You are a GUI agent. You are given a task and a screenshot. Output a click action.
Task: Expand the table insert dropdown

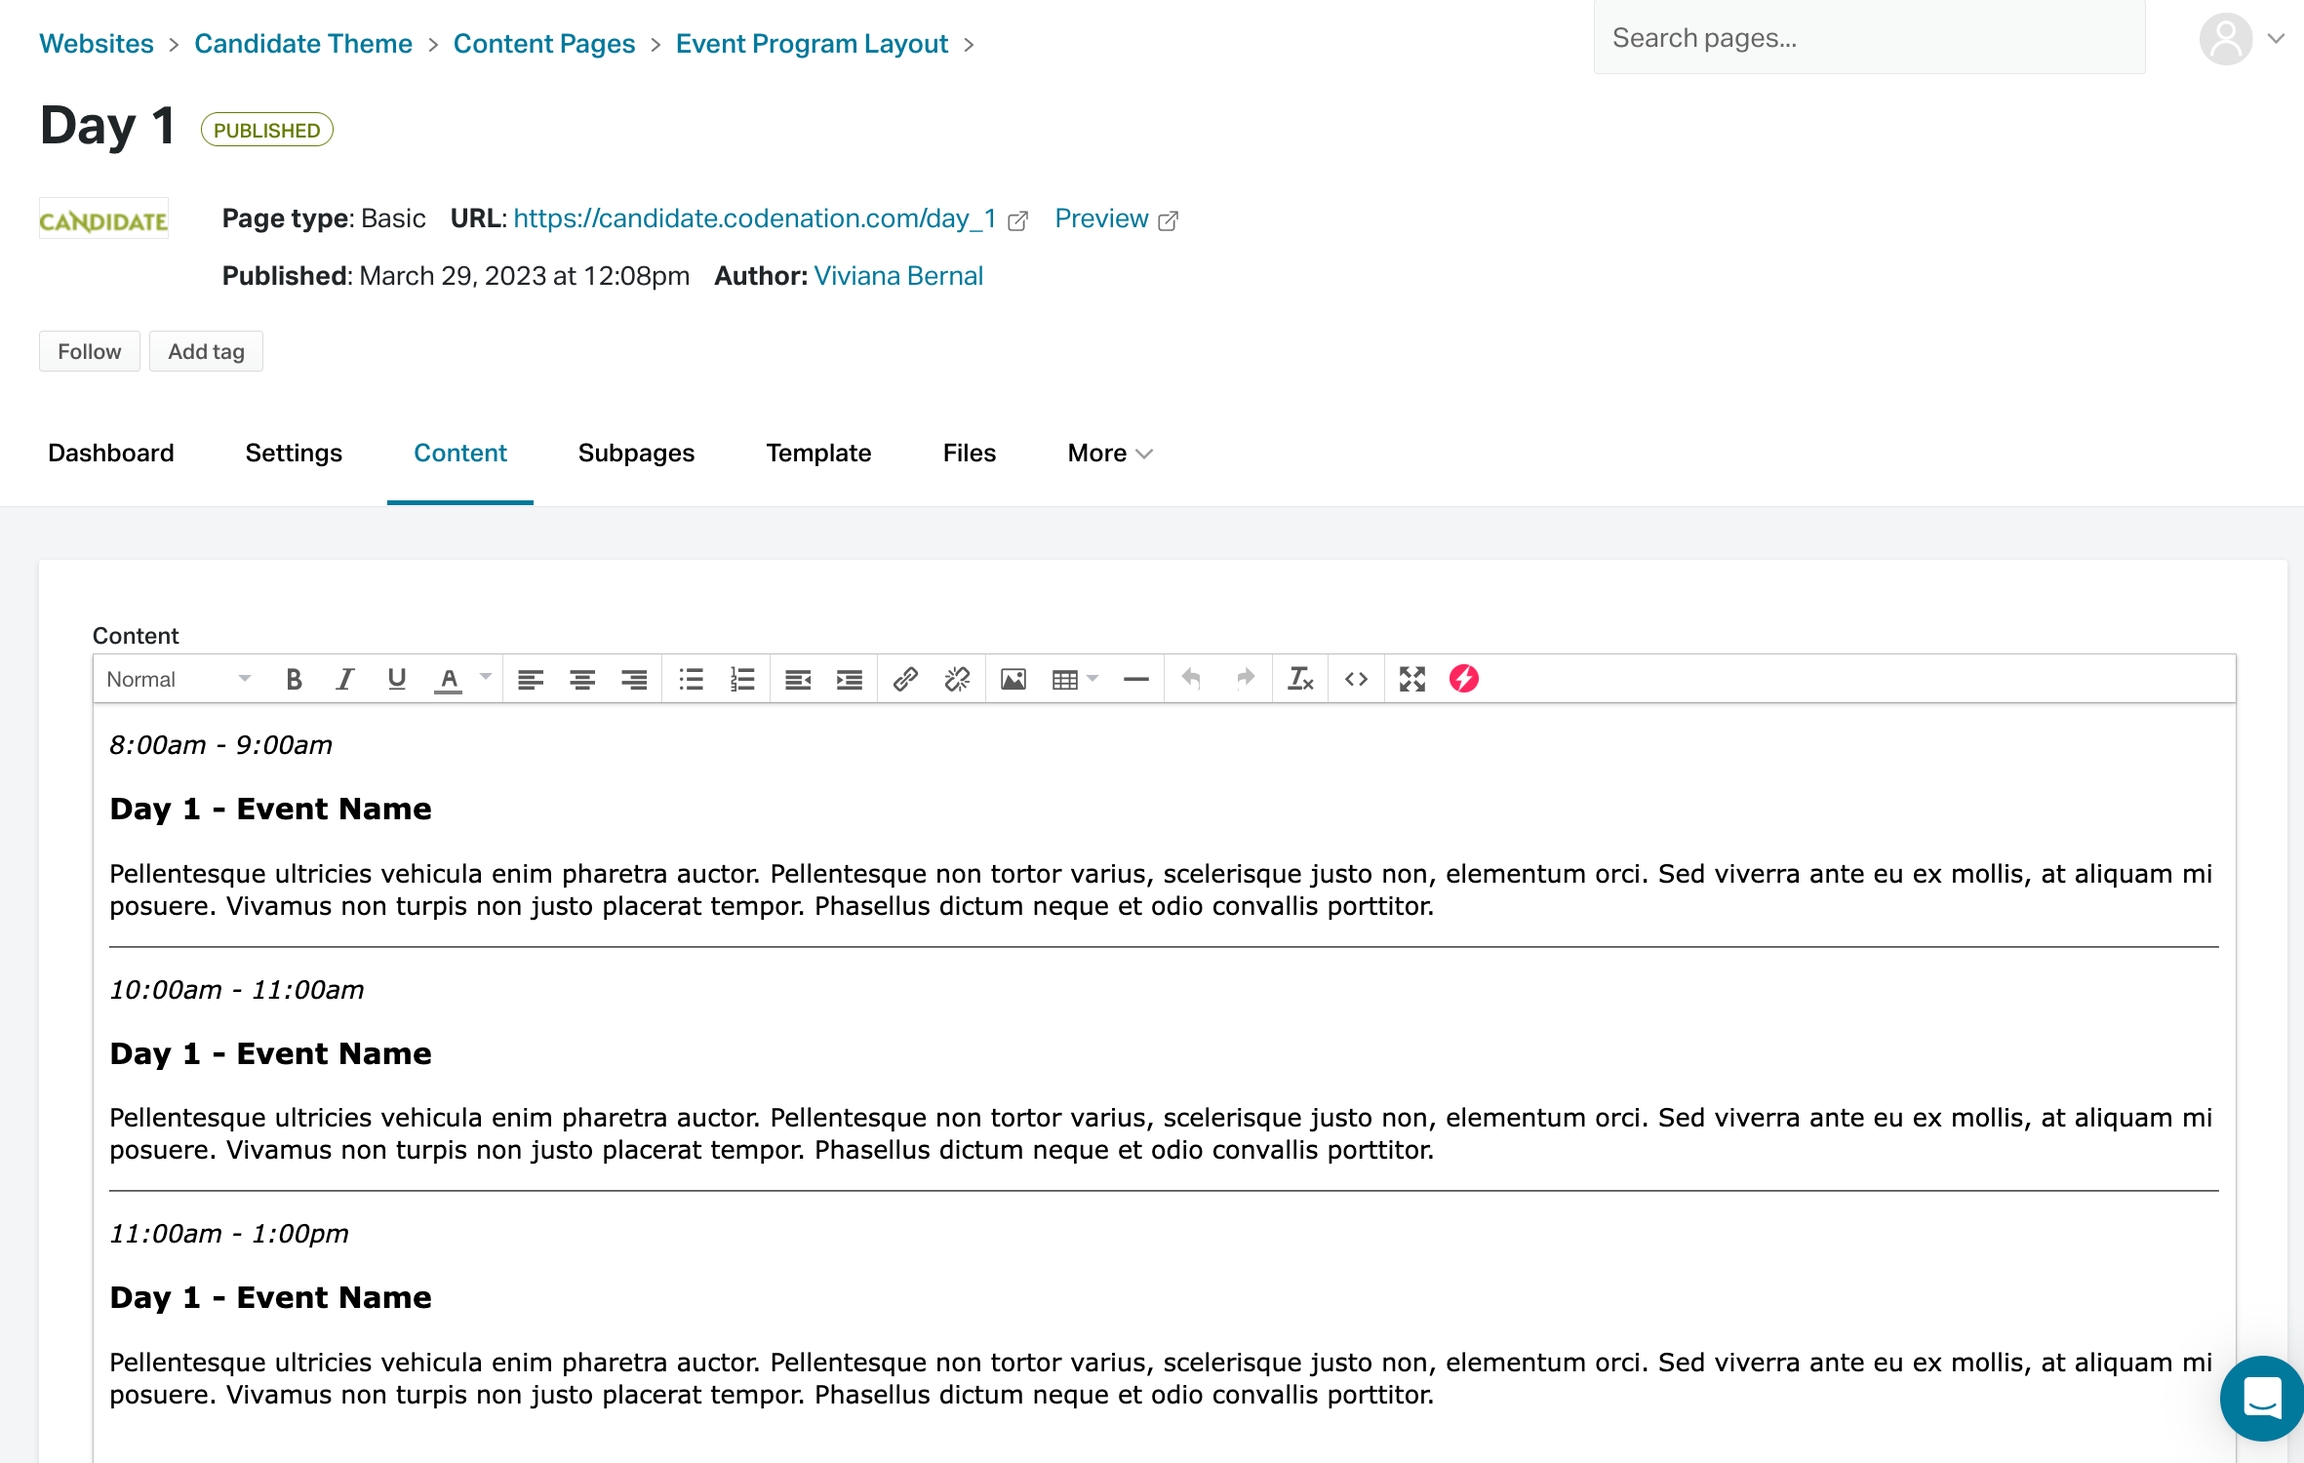pos(1092,679)
